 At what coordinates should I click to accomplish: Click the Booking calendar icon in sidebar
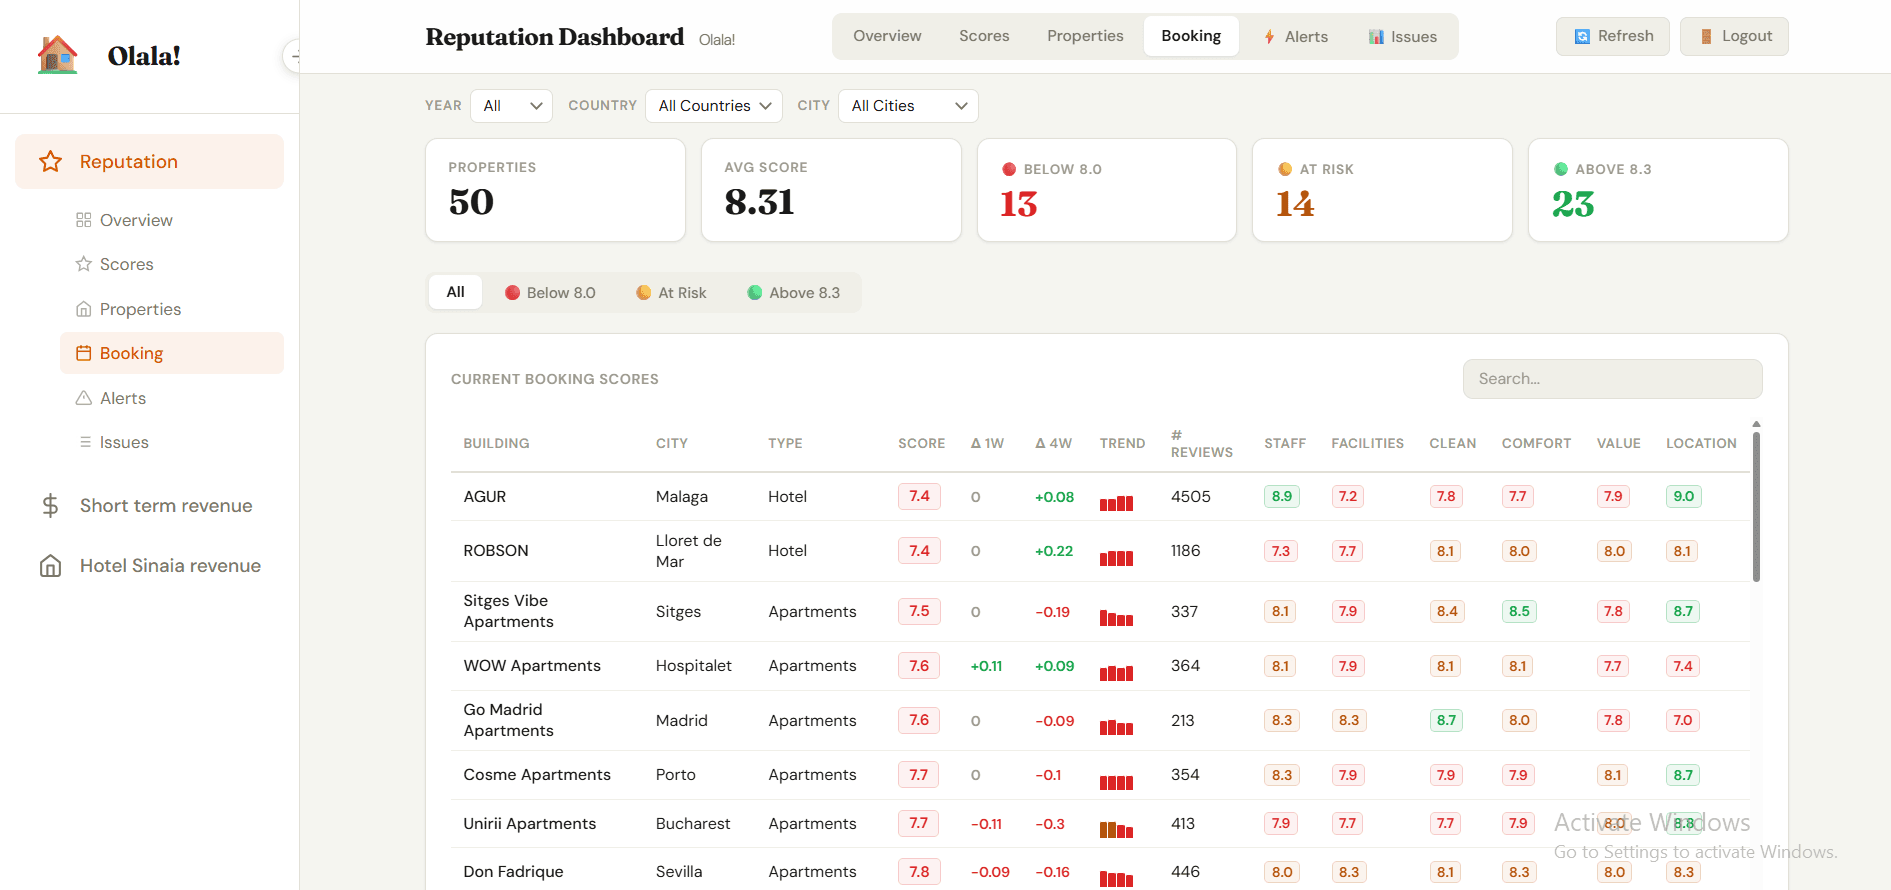(x=84, y=353)
